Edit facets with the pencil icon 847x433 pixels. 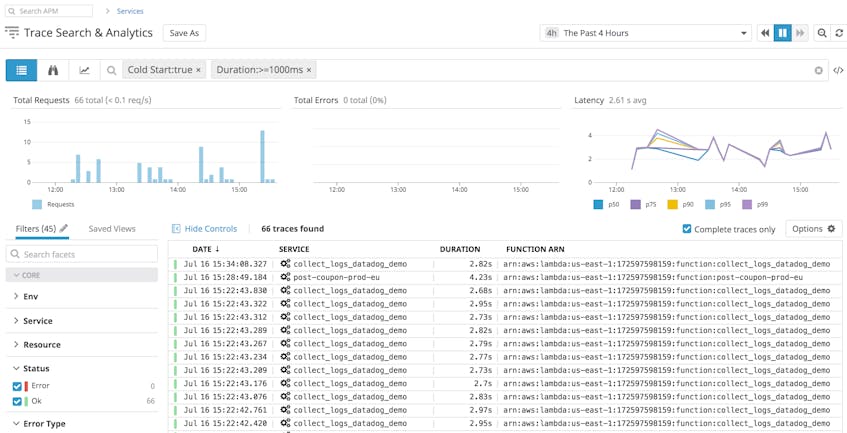tap(64, 228)
